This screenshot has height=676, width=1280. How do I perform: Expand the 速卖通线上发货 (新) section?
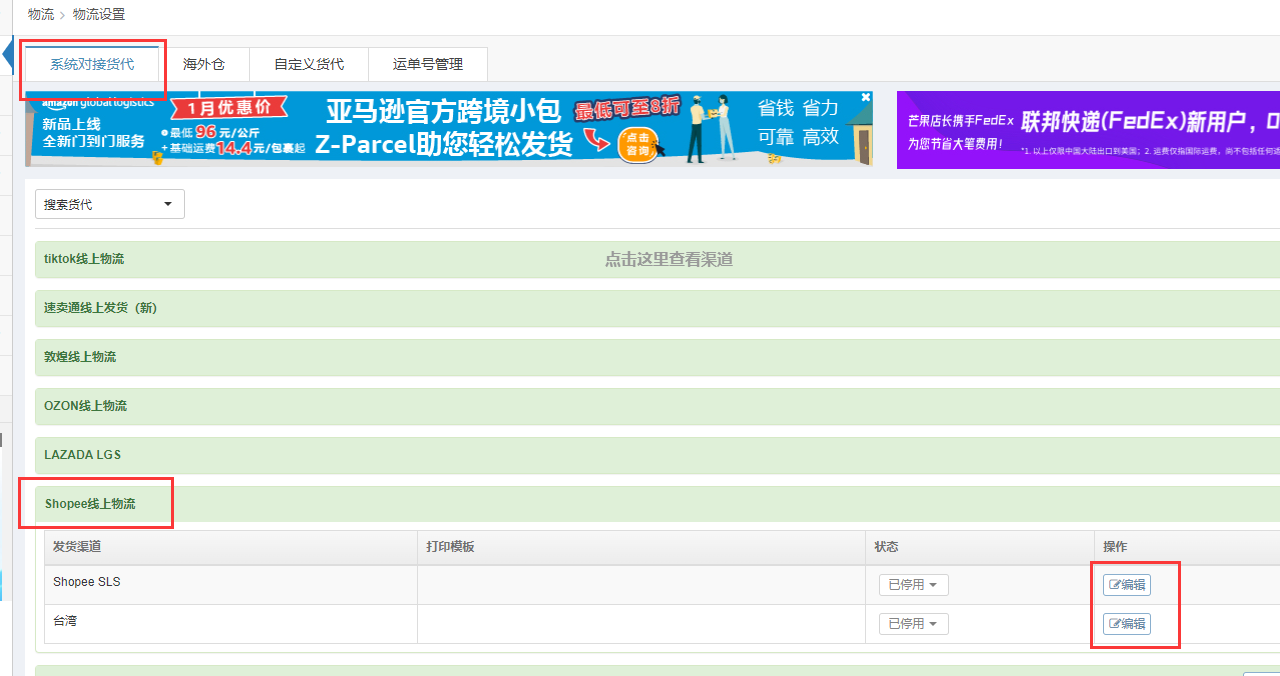[658, 308]
